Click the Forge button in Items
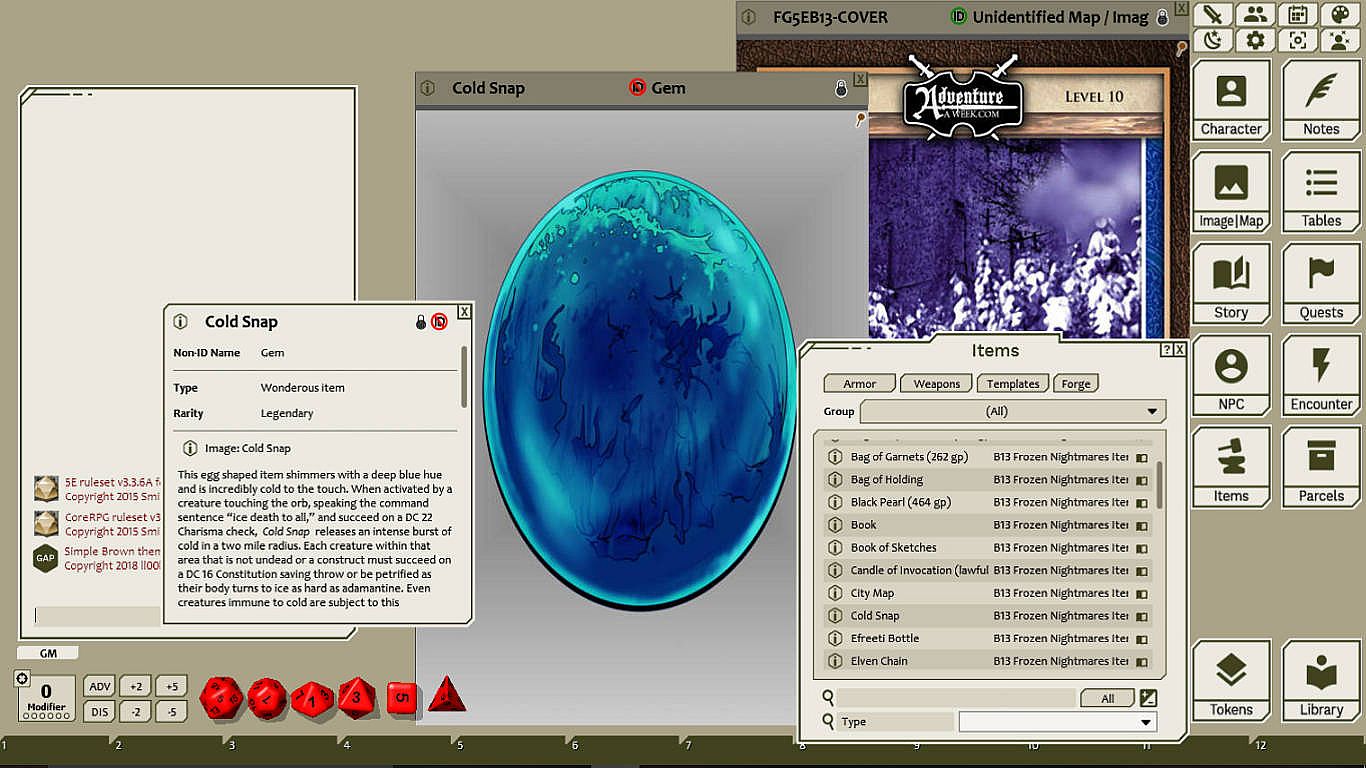This screenshot has height=768, width=1366. 1076,384
